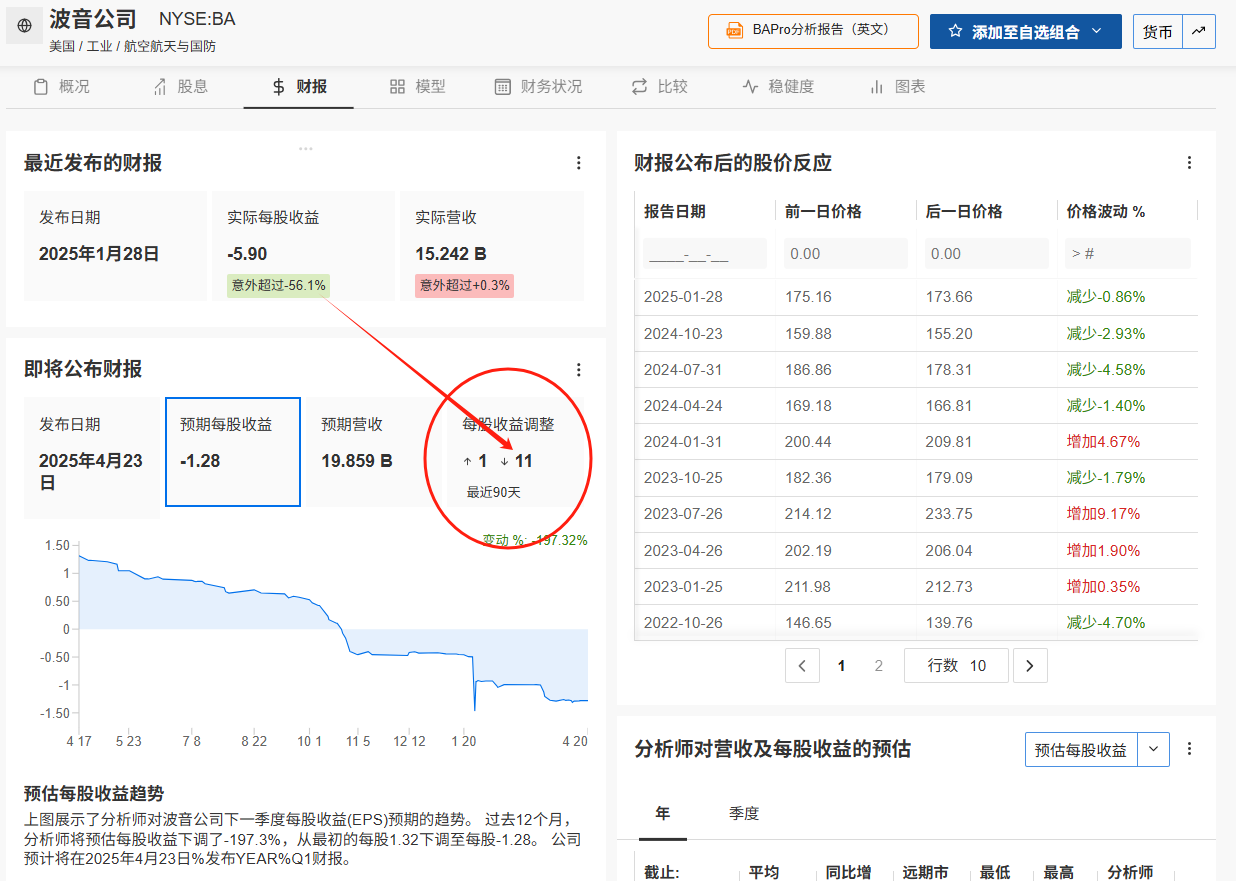Go to the next table page arrow
1236x881 pixels.
[x=1030, y=665]
